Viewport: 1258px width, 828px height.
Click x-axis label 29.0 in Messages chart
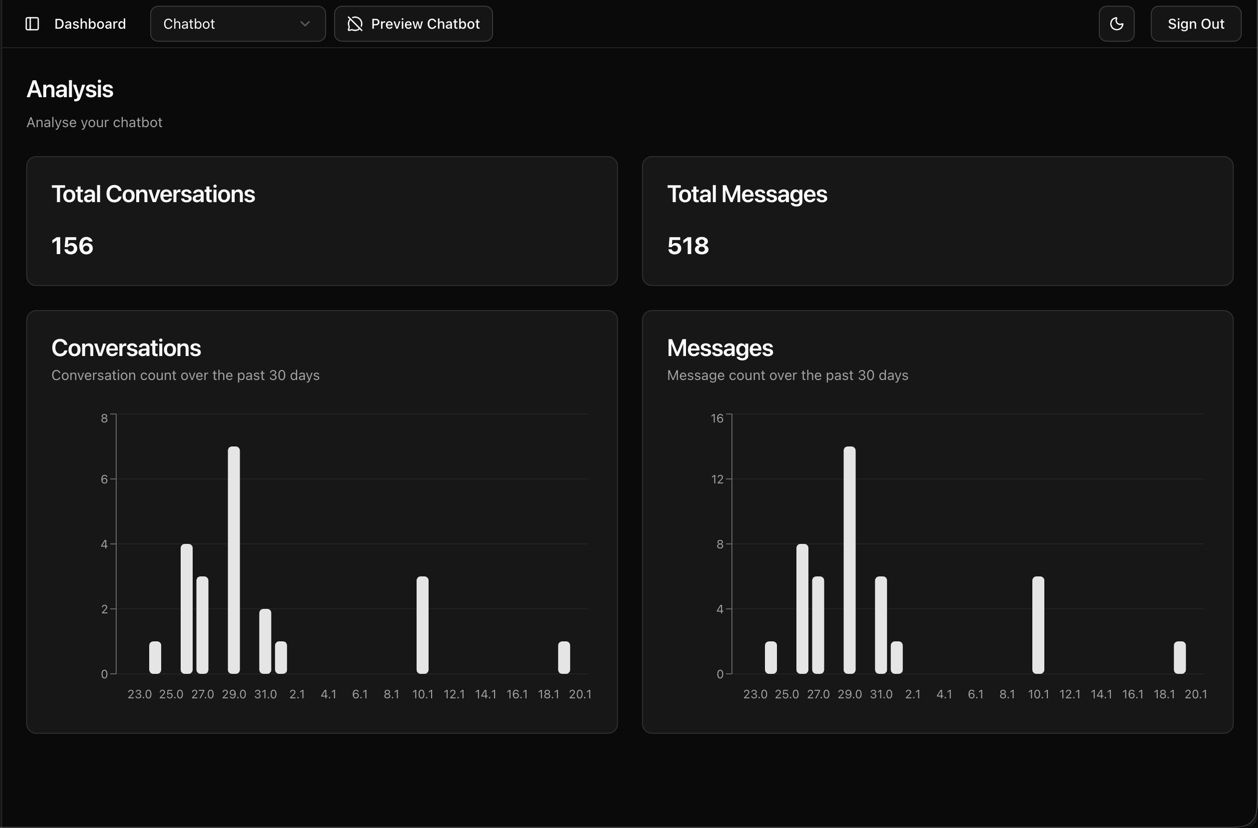pyautogui.click(x=850, y=694)
